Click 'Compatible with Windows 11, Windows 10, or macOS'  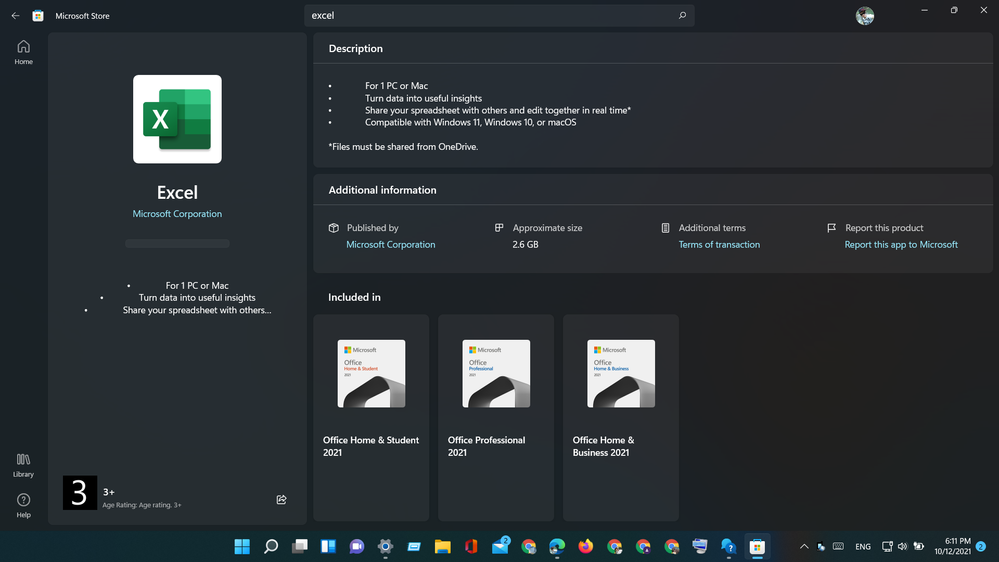pos(470,122)
